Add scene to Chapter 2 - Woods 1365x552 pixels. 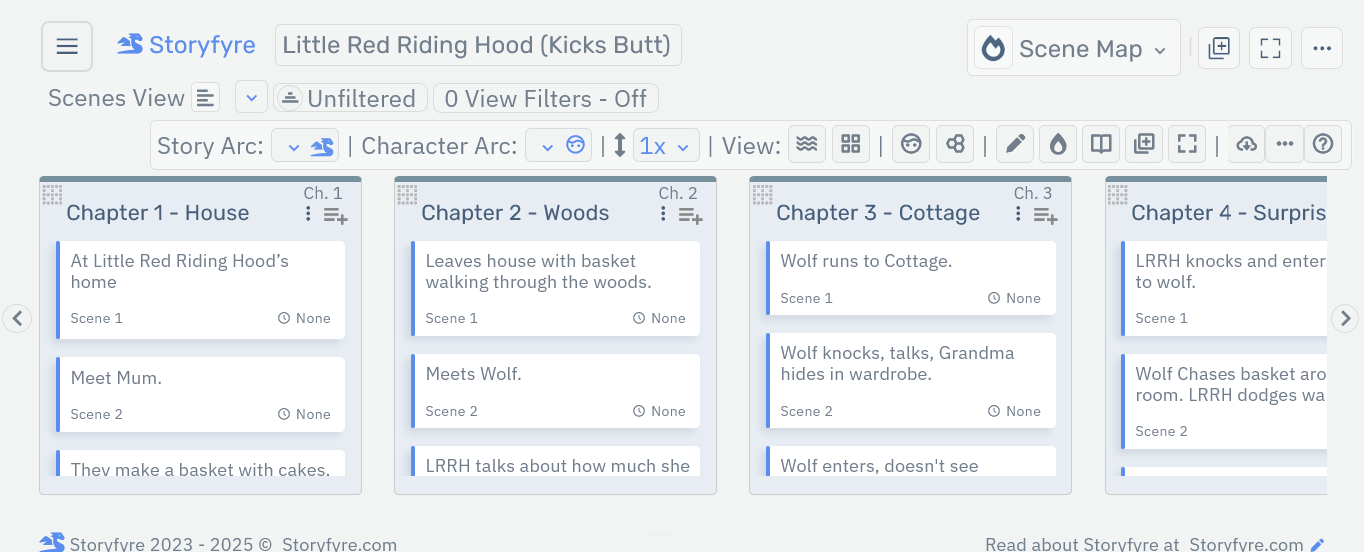coord(691,215)
